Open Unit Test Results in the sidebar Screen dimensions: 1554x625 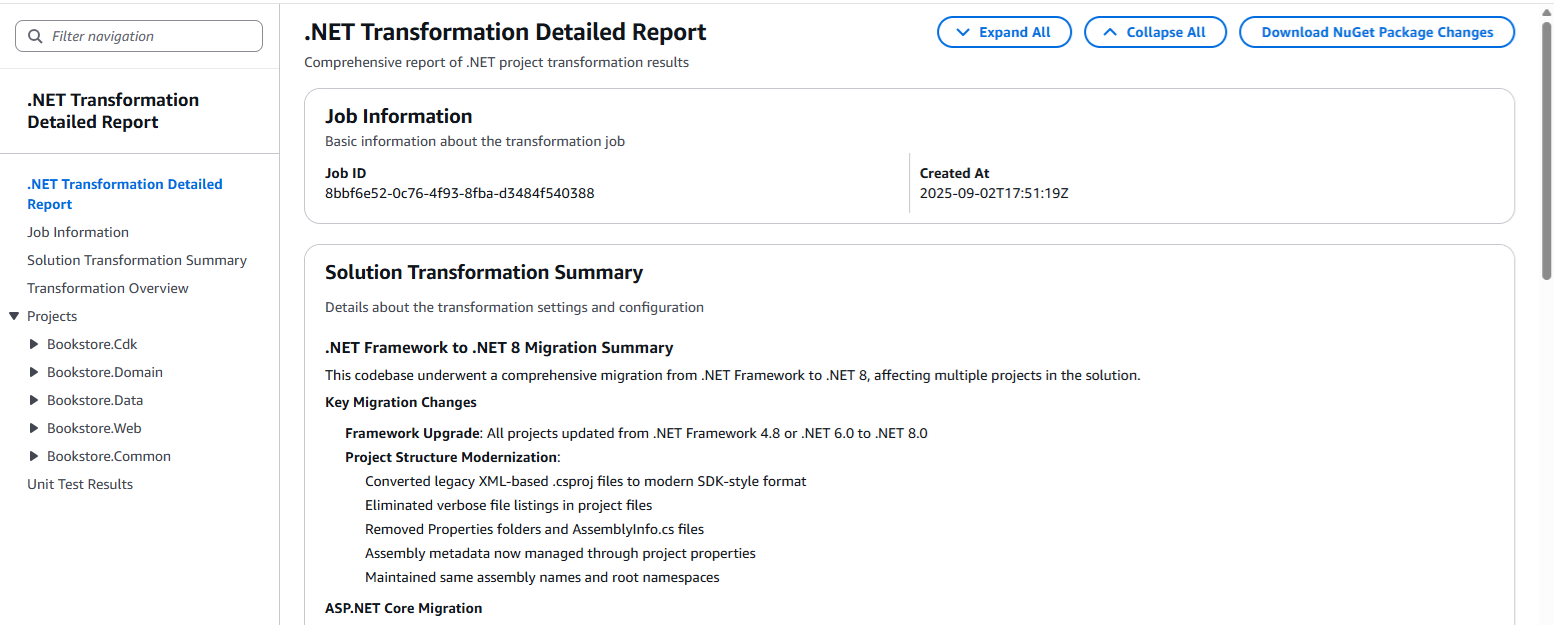(79, 483)
